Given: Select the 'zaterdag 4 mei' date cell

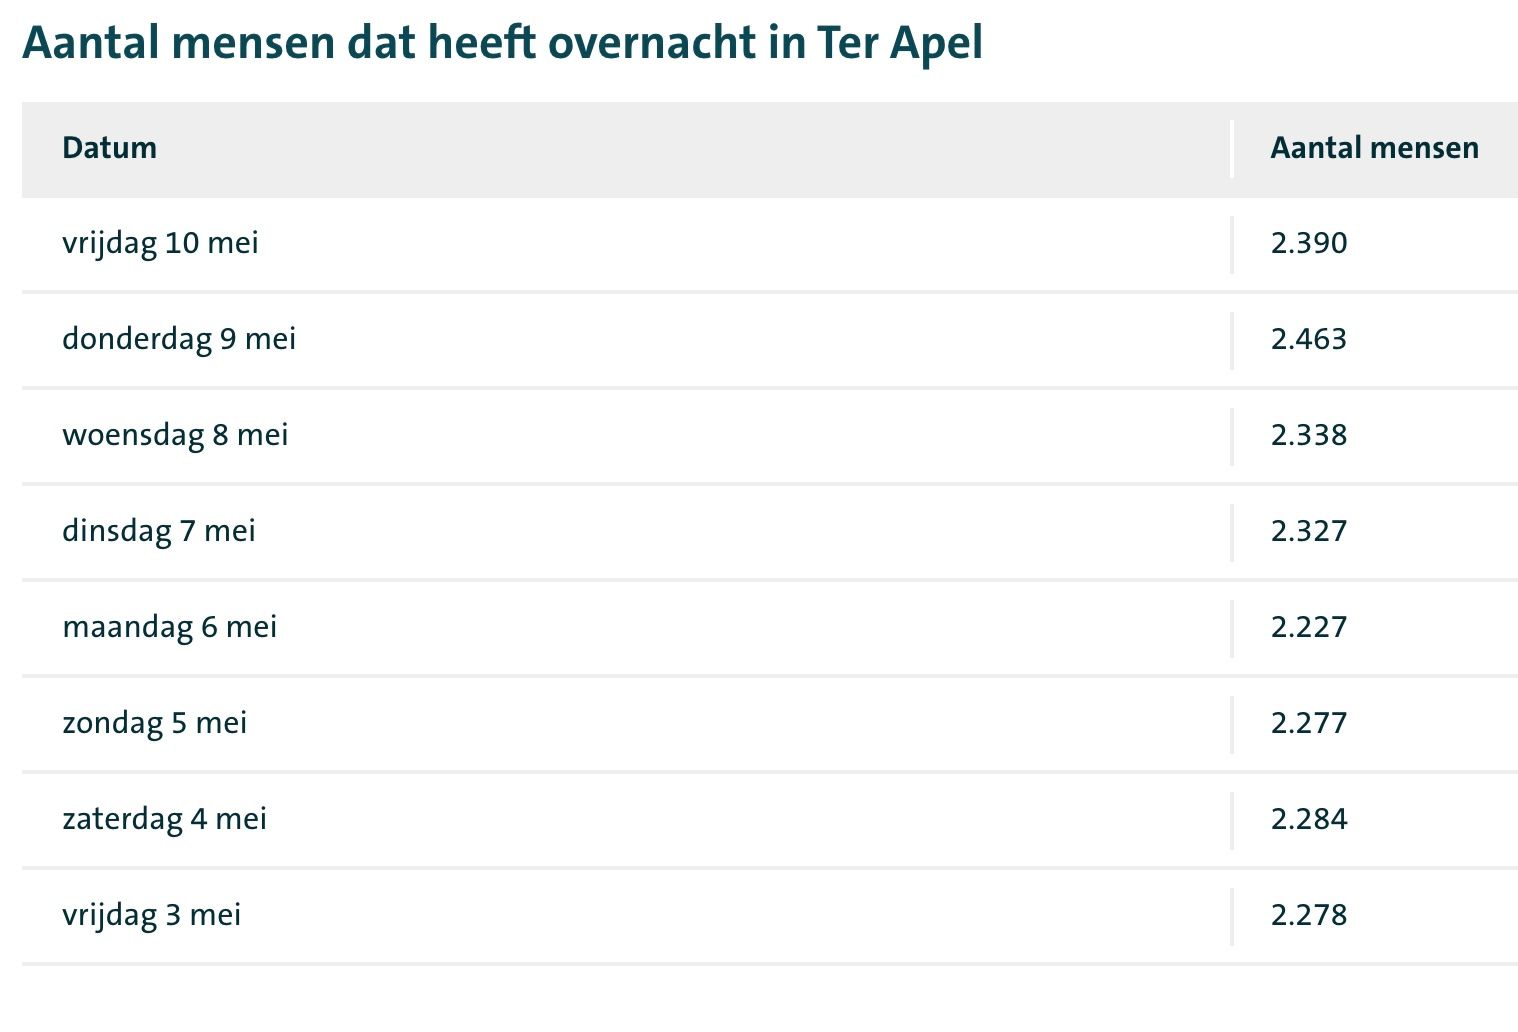Looking at the screenshot, I should click(x=164, y=819).
